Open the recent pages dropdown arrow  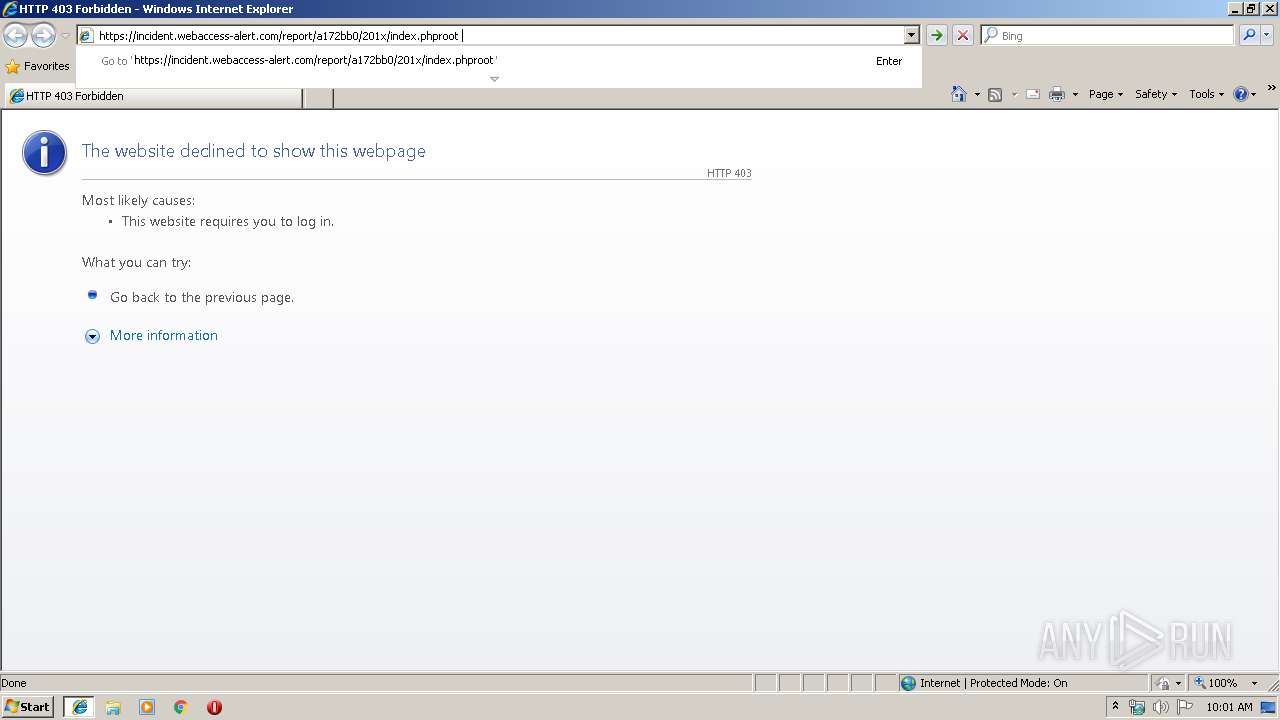coord(65,36)
